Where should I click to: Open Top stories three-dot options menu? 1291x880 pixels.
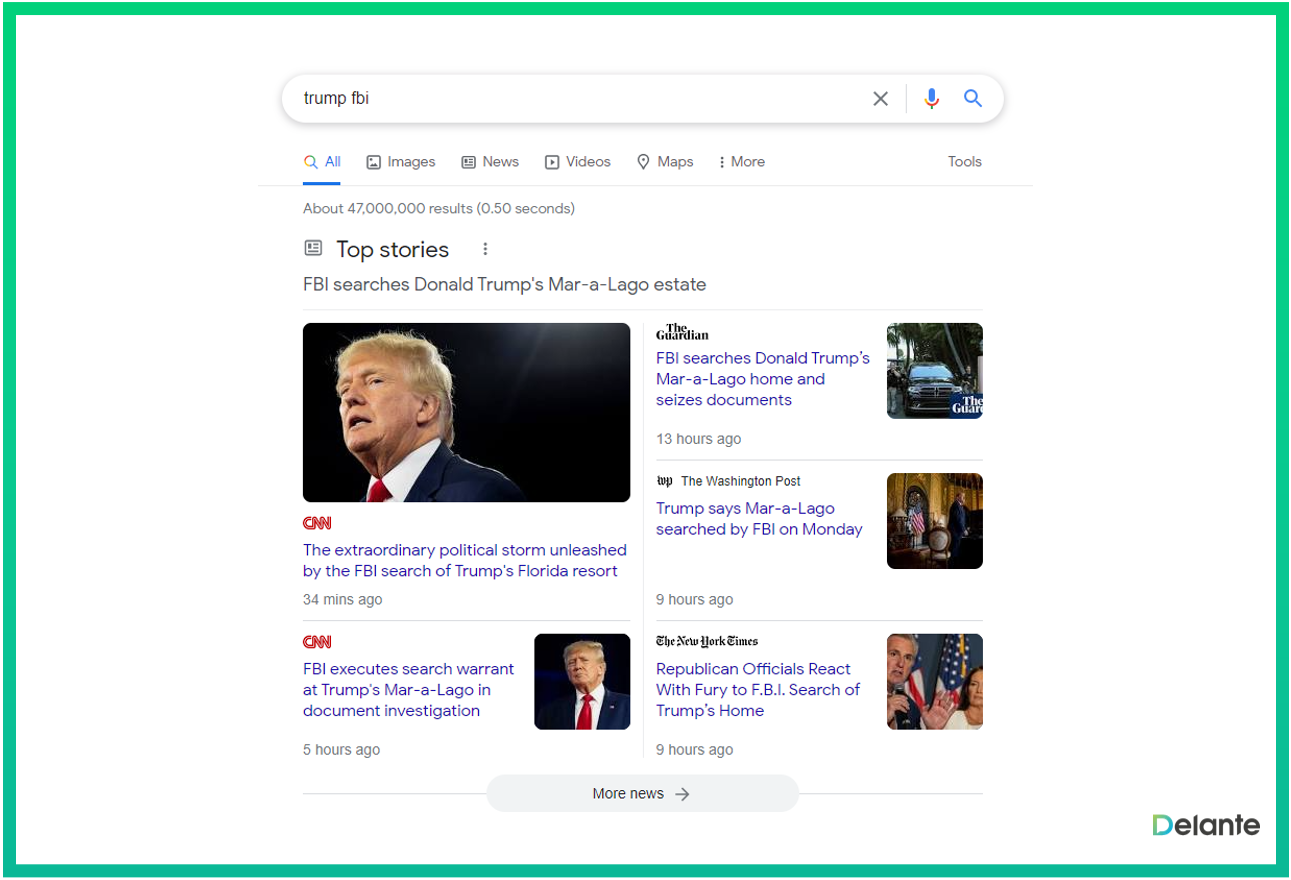[x=485, y=249]
